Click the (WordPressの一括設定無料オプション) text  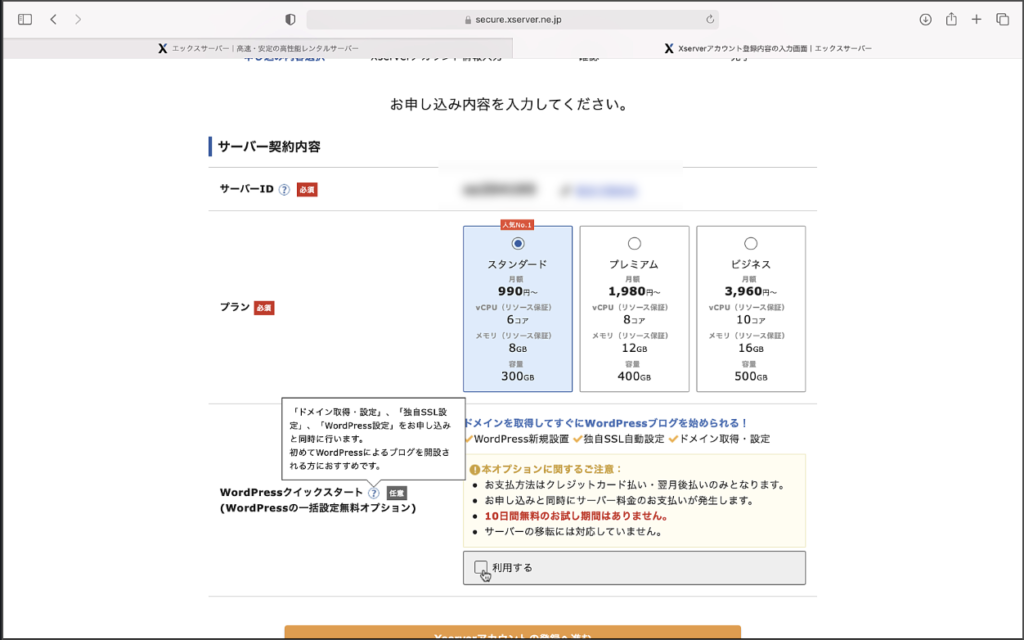click(318, 508)
